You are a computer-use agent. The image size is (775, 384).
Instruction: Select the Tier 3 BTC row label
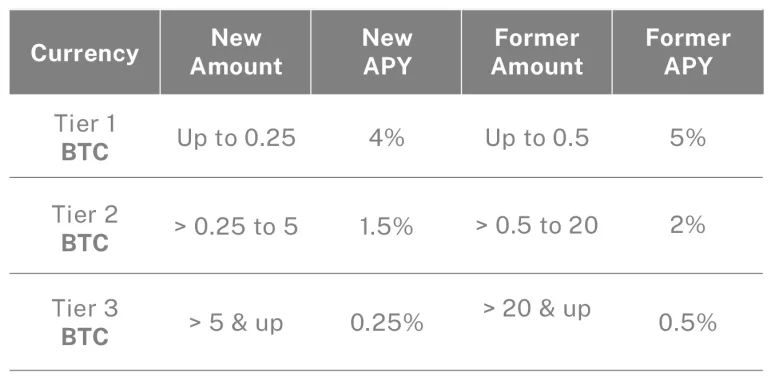(x=85, y=322)
